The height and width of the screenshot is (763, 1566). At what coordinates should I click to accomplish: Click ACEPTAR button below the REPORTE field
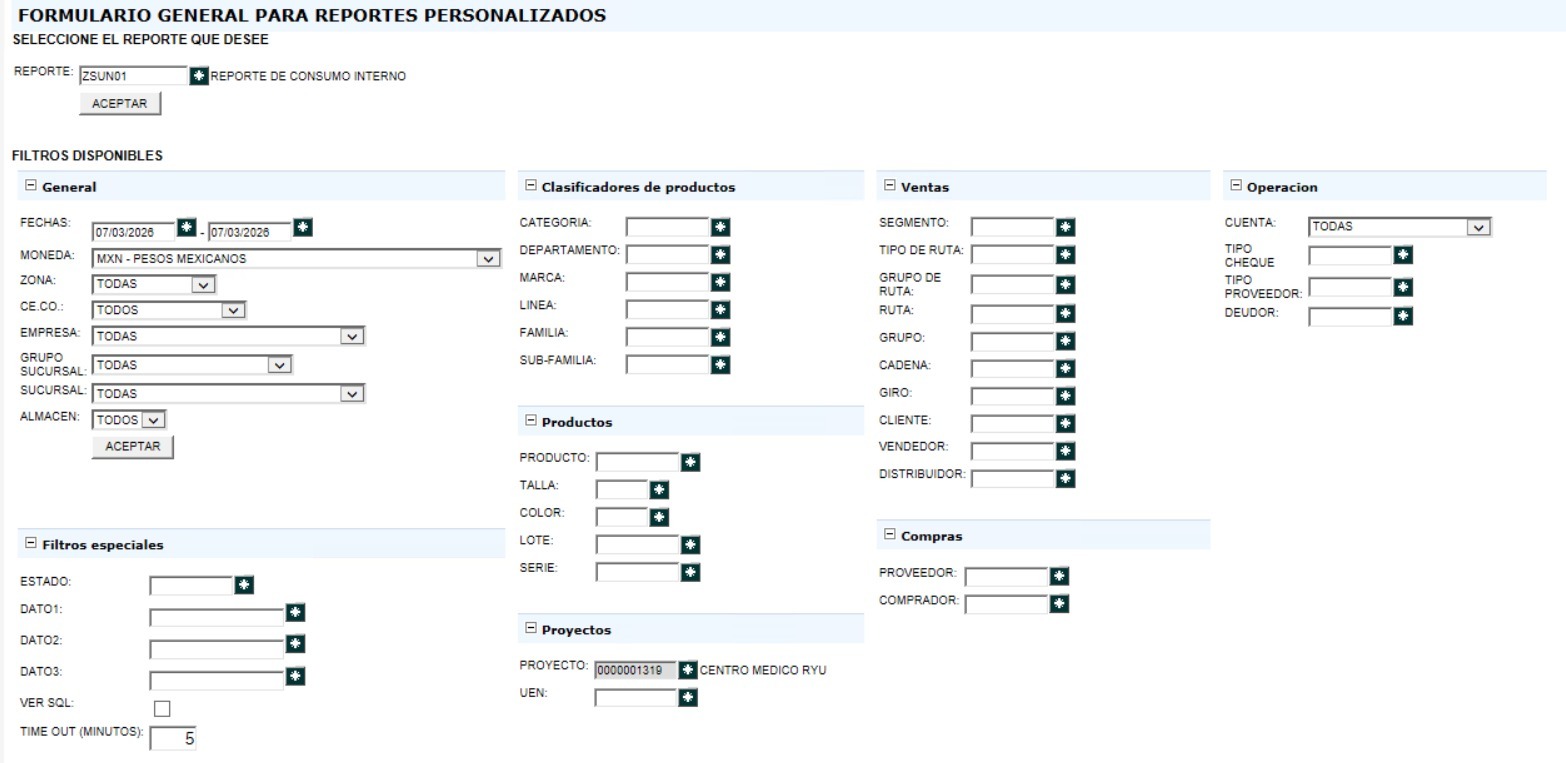pos(119,104)
